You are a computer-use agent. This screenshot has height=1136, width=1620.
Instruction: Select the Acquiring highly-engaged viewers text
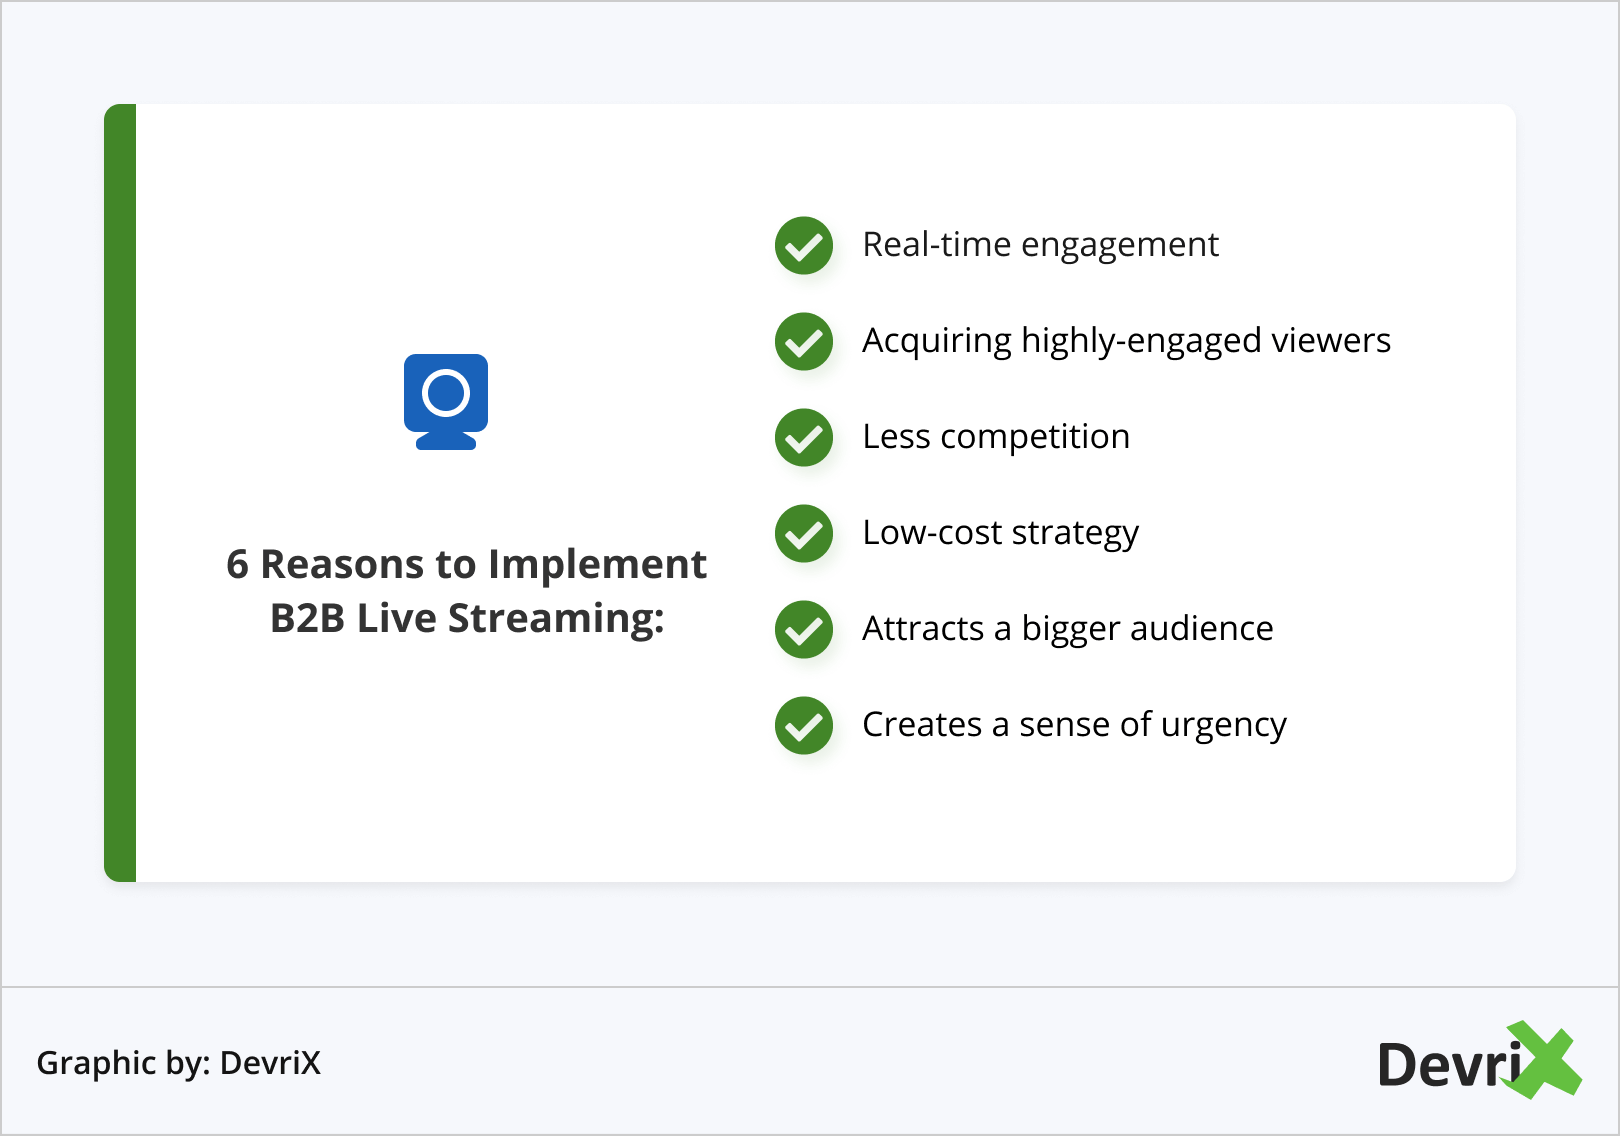(1126, 341)
